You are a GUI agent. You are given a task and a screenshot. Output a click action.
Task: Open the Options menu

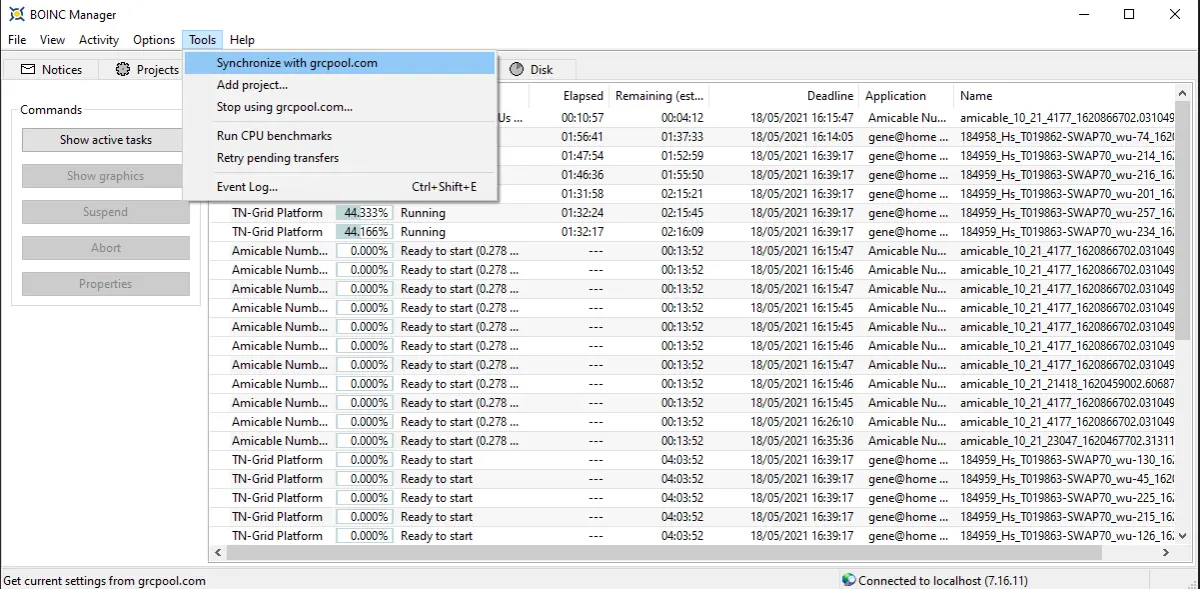click(154, 40)
